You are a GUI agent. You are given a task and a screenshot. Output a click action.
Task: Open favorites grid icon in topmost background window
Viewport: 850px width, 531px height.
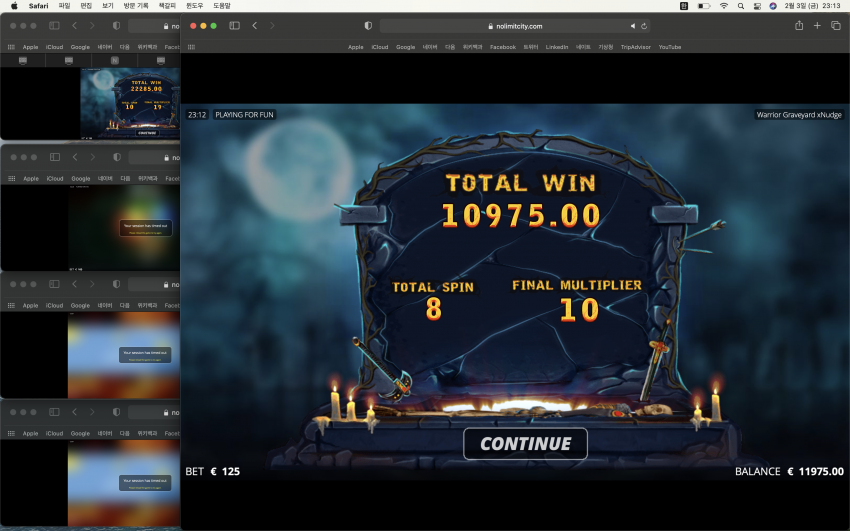pos(11,47)
